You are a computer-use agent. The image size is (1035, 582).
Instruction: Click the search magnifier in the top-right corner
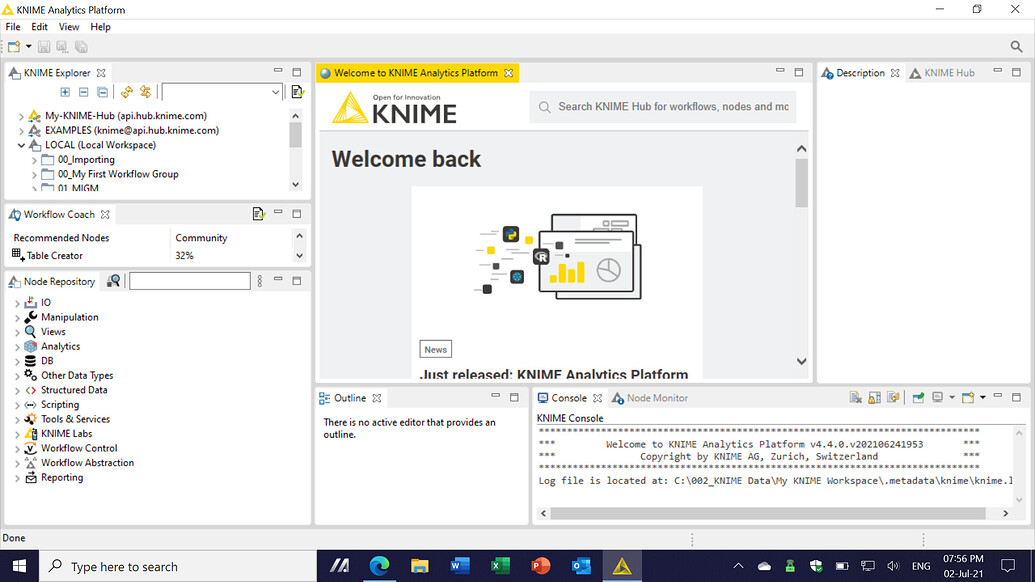pyautogui.click(x=1017, y=46)
